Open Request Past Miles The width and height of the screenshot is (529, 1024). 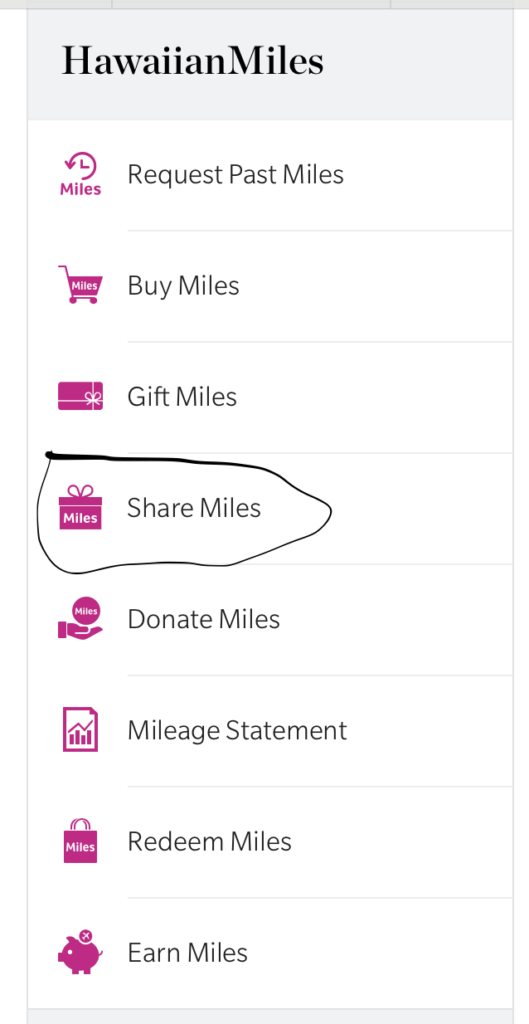270,175
